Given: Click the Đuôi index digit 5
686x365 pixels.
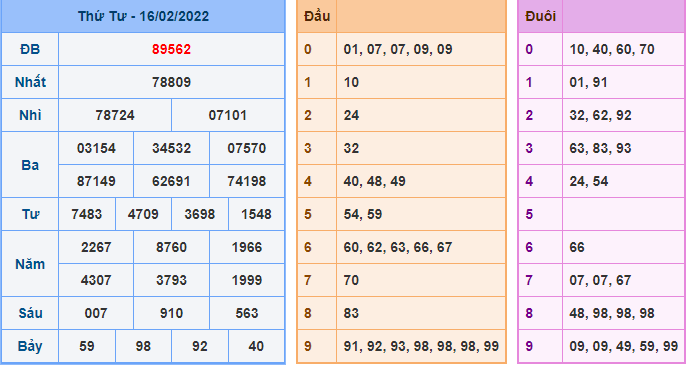Looking at the screenshot, I should point(529,214).
